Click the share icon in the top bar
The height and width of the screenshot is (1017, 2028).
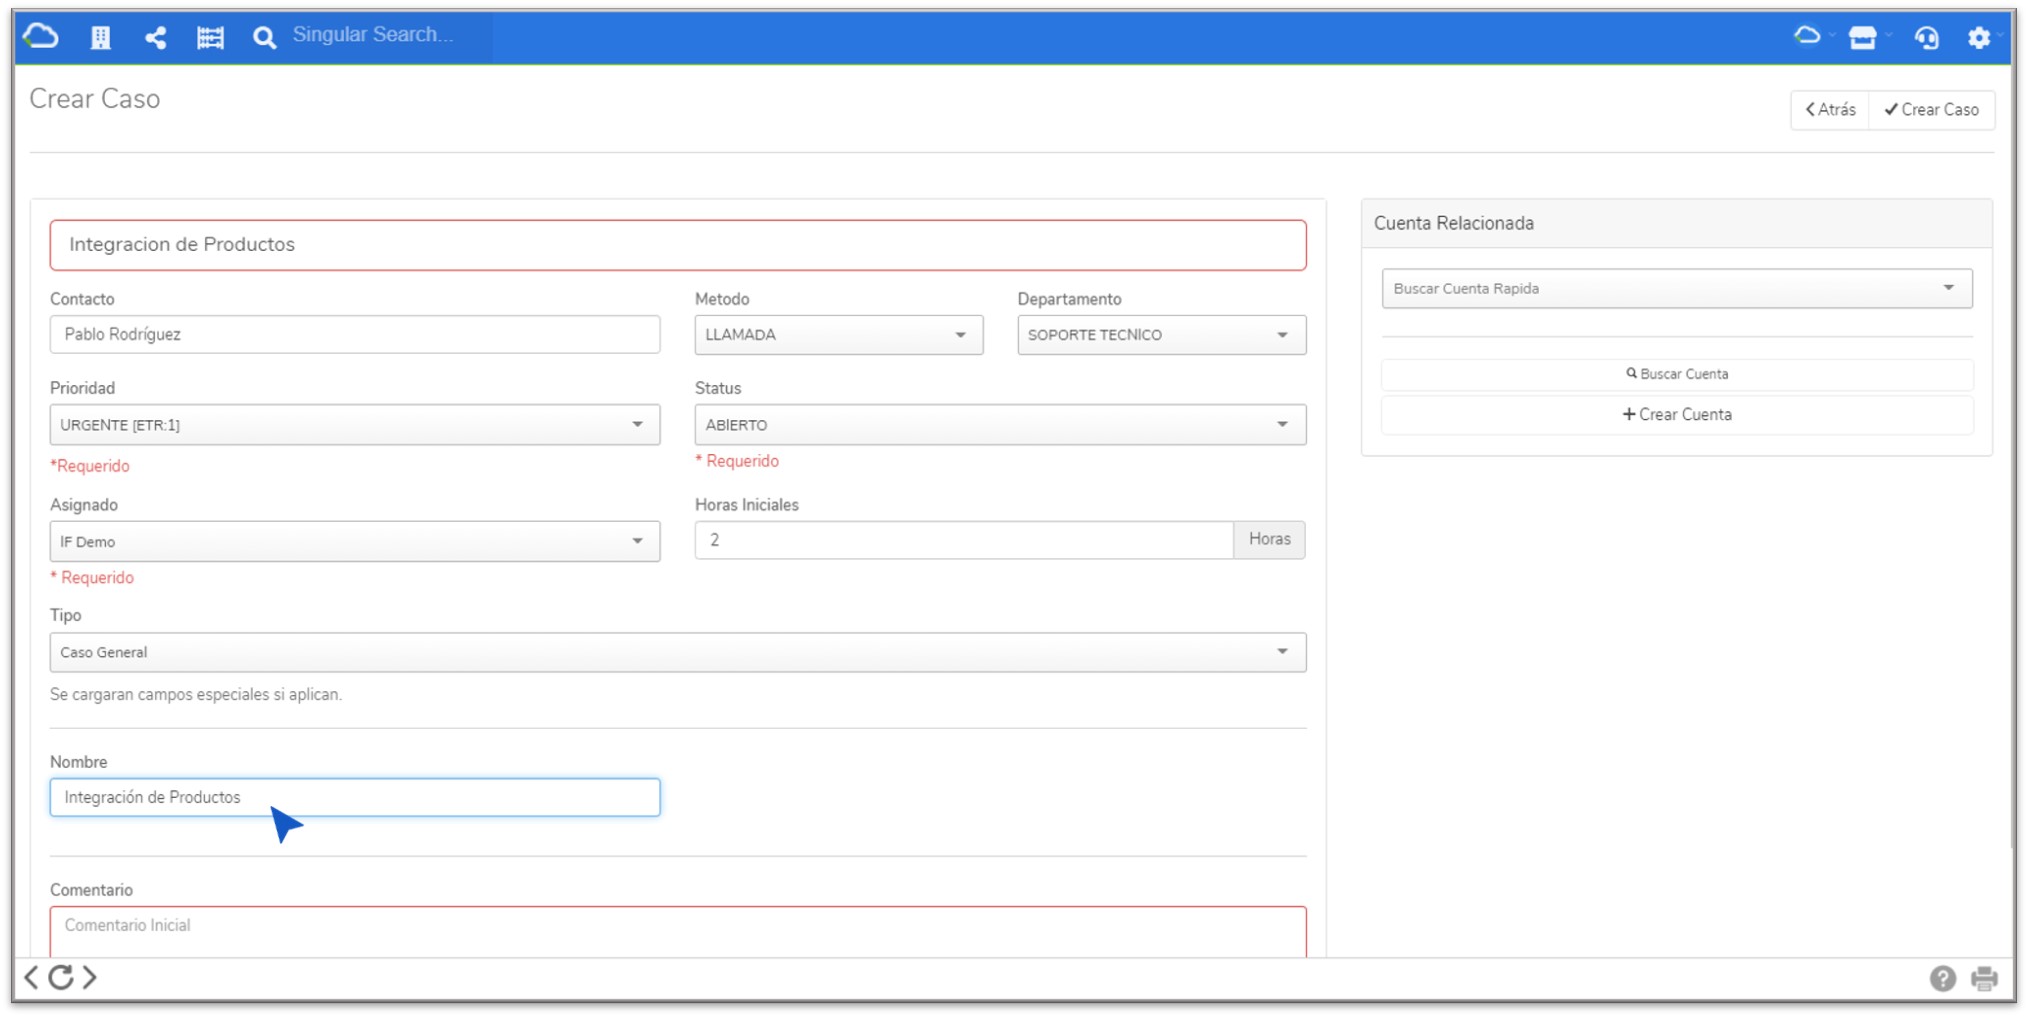[x=155, y=38]
